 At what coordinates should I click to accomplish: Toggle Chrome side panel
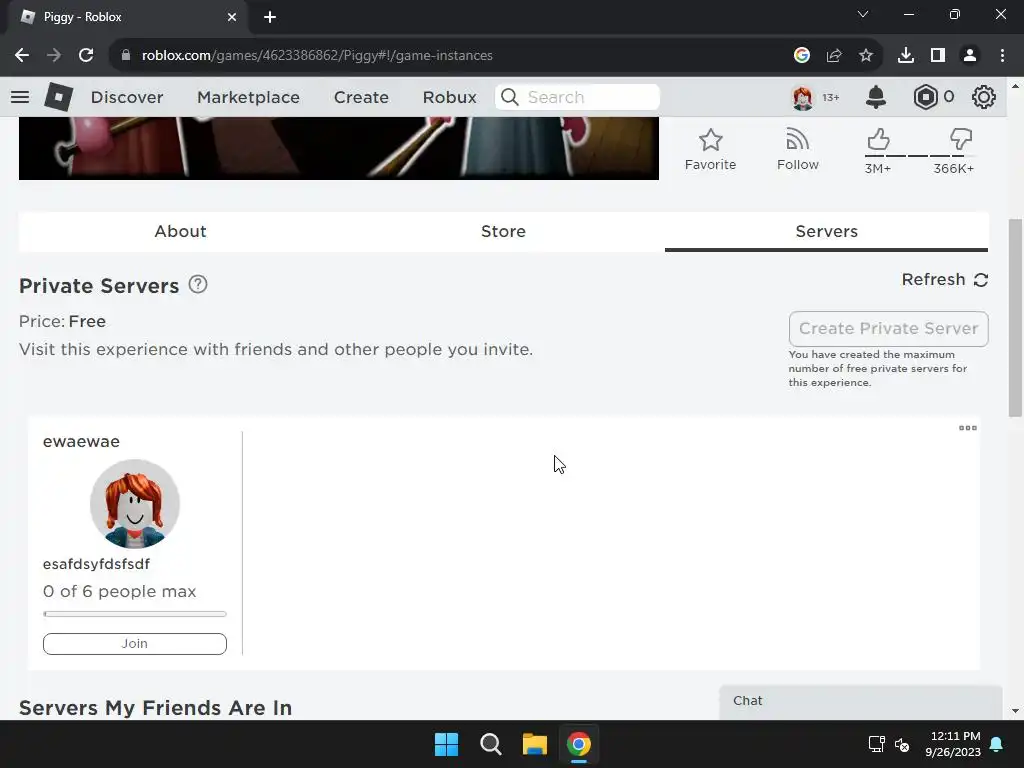click(x=938, y=56)
